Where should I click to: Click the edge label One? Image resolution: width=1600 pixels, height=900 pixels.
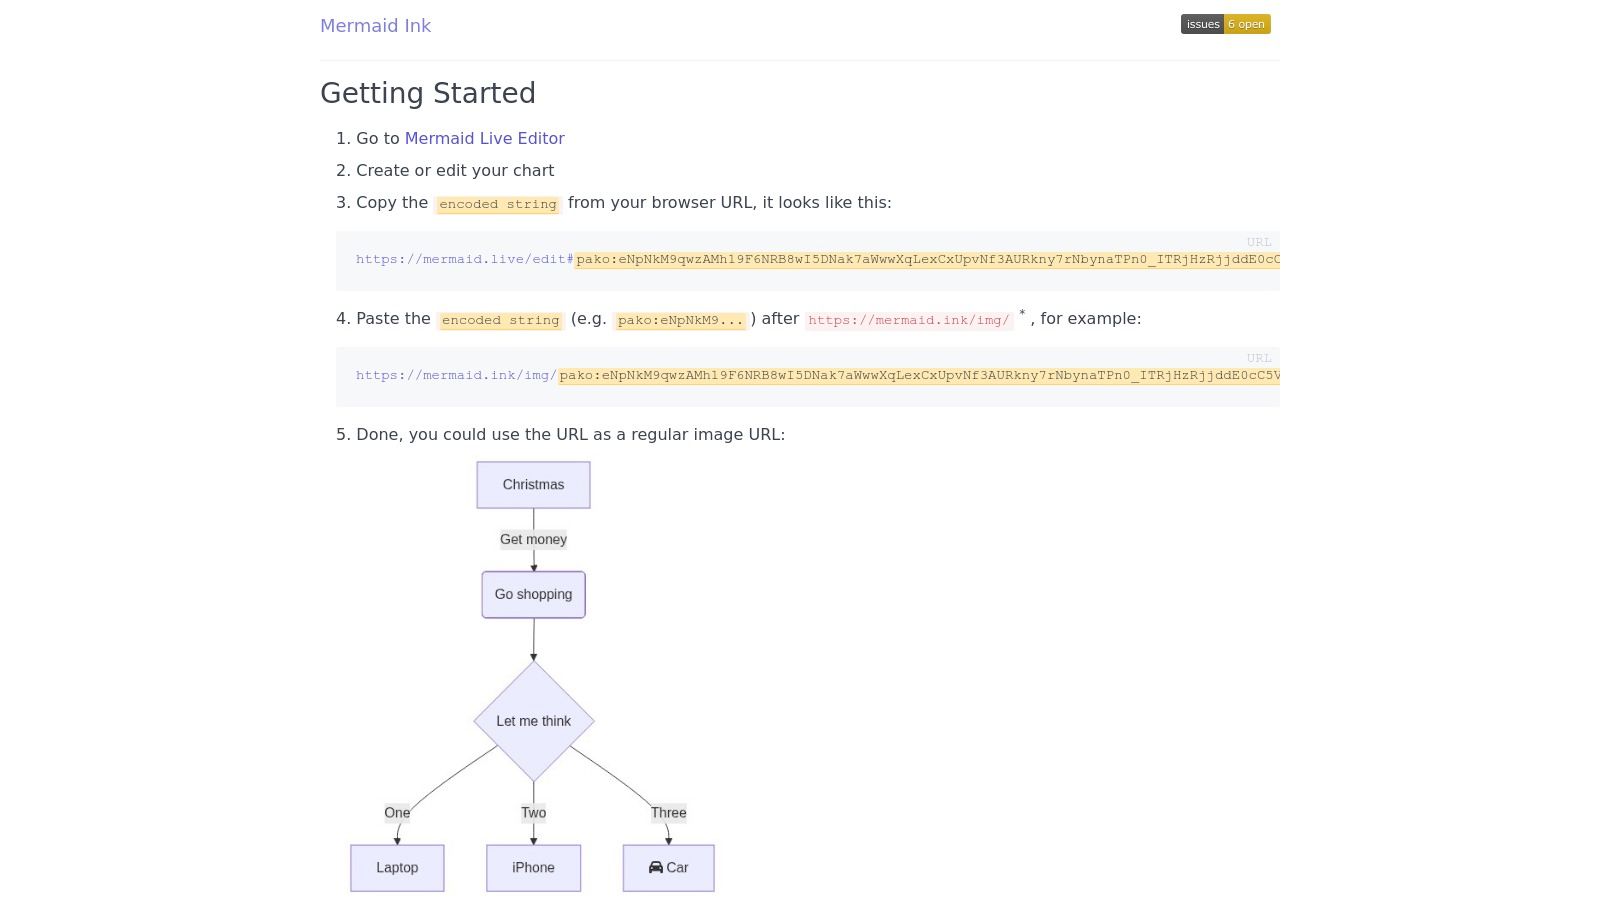tap(397, 813)
